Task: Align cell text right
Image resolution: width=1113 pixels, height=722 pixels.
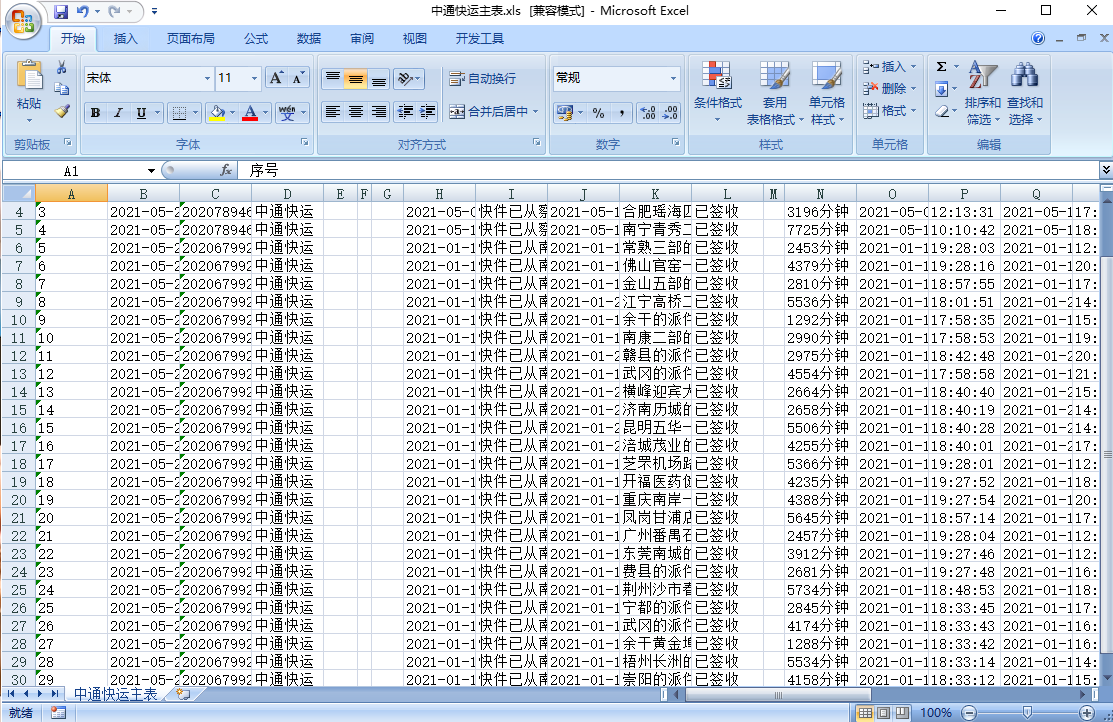Action: [x=379, y=111]
